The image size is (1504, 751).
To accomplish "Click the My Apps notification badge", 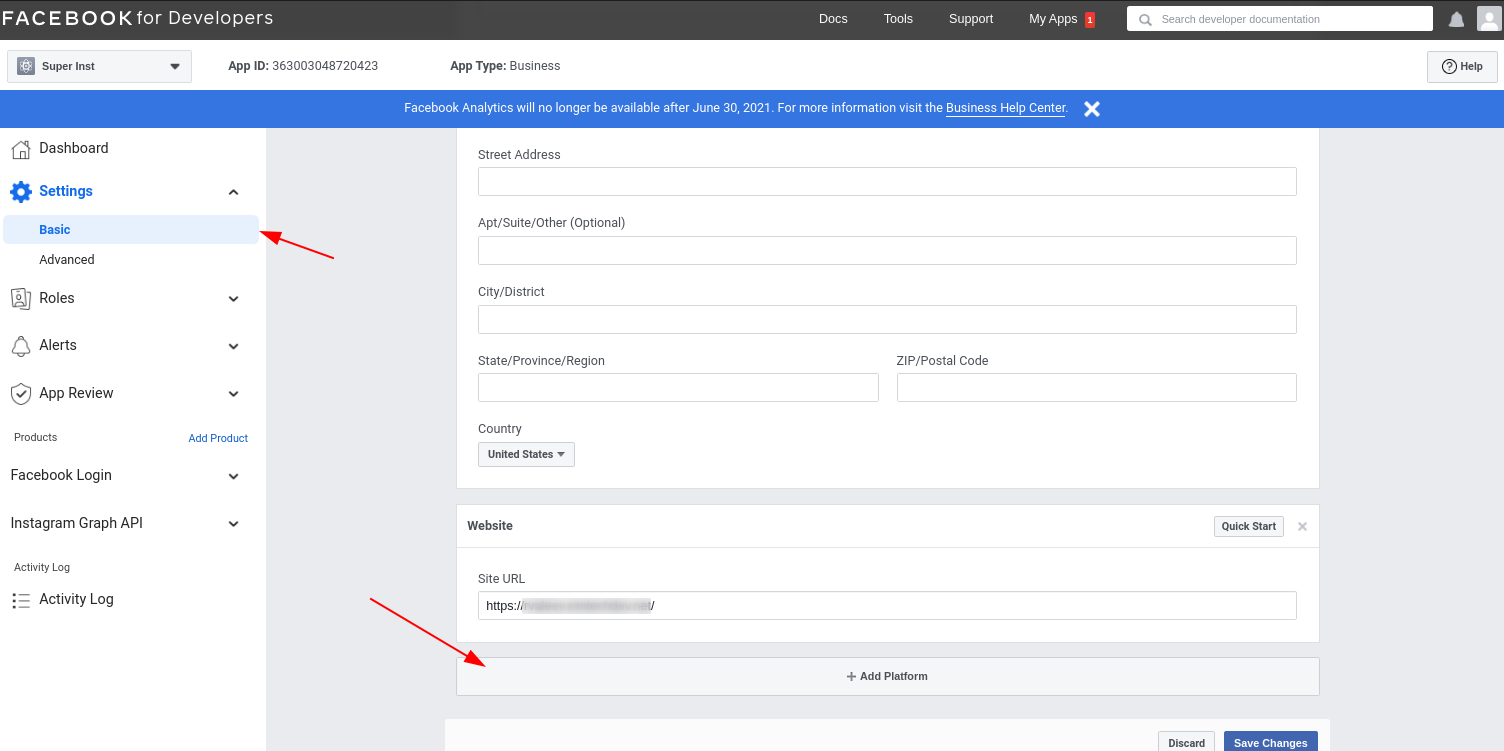I will click(x=1090, y=19).
